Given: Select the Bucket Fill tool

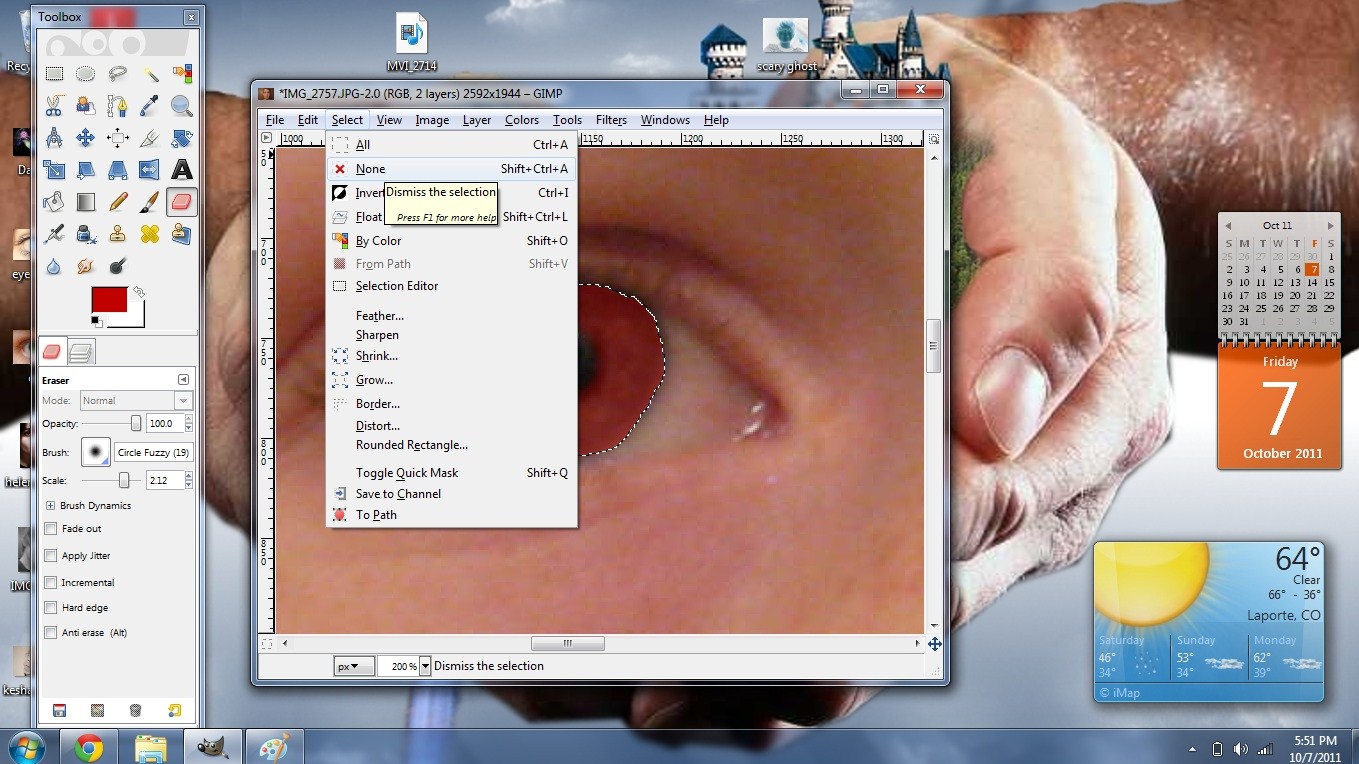Looking at the screenshot, I should pos(54,202).
